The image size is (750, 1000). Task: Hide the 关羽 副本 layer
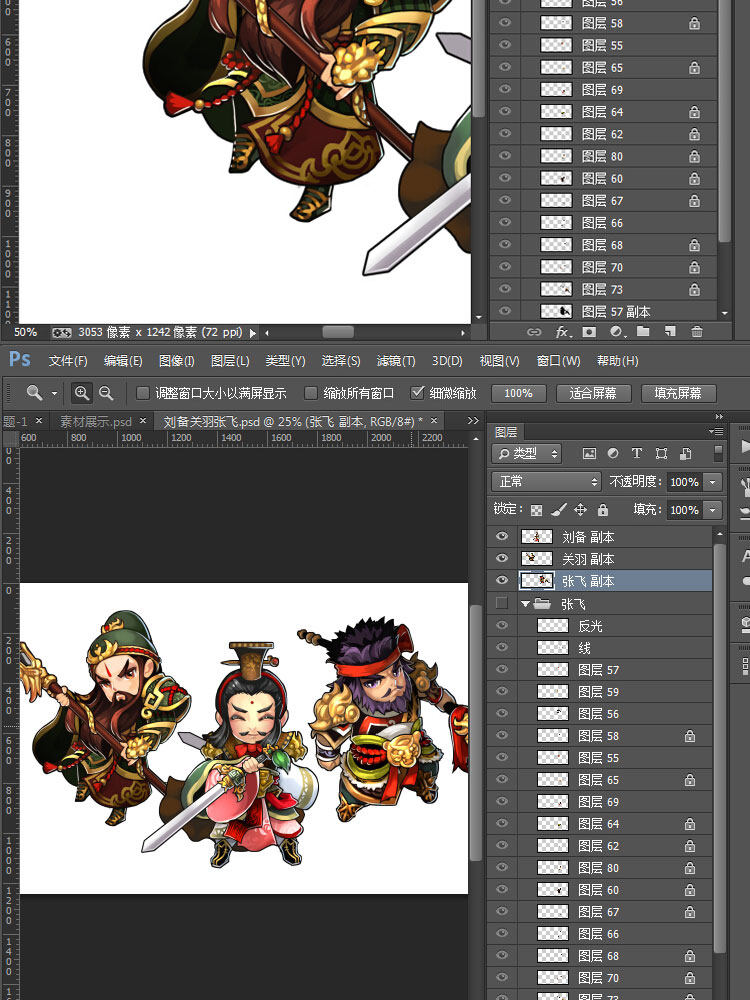coord(502,558)
